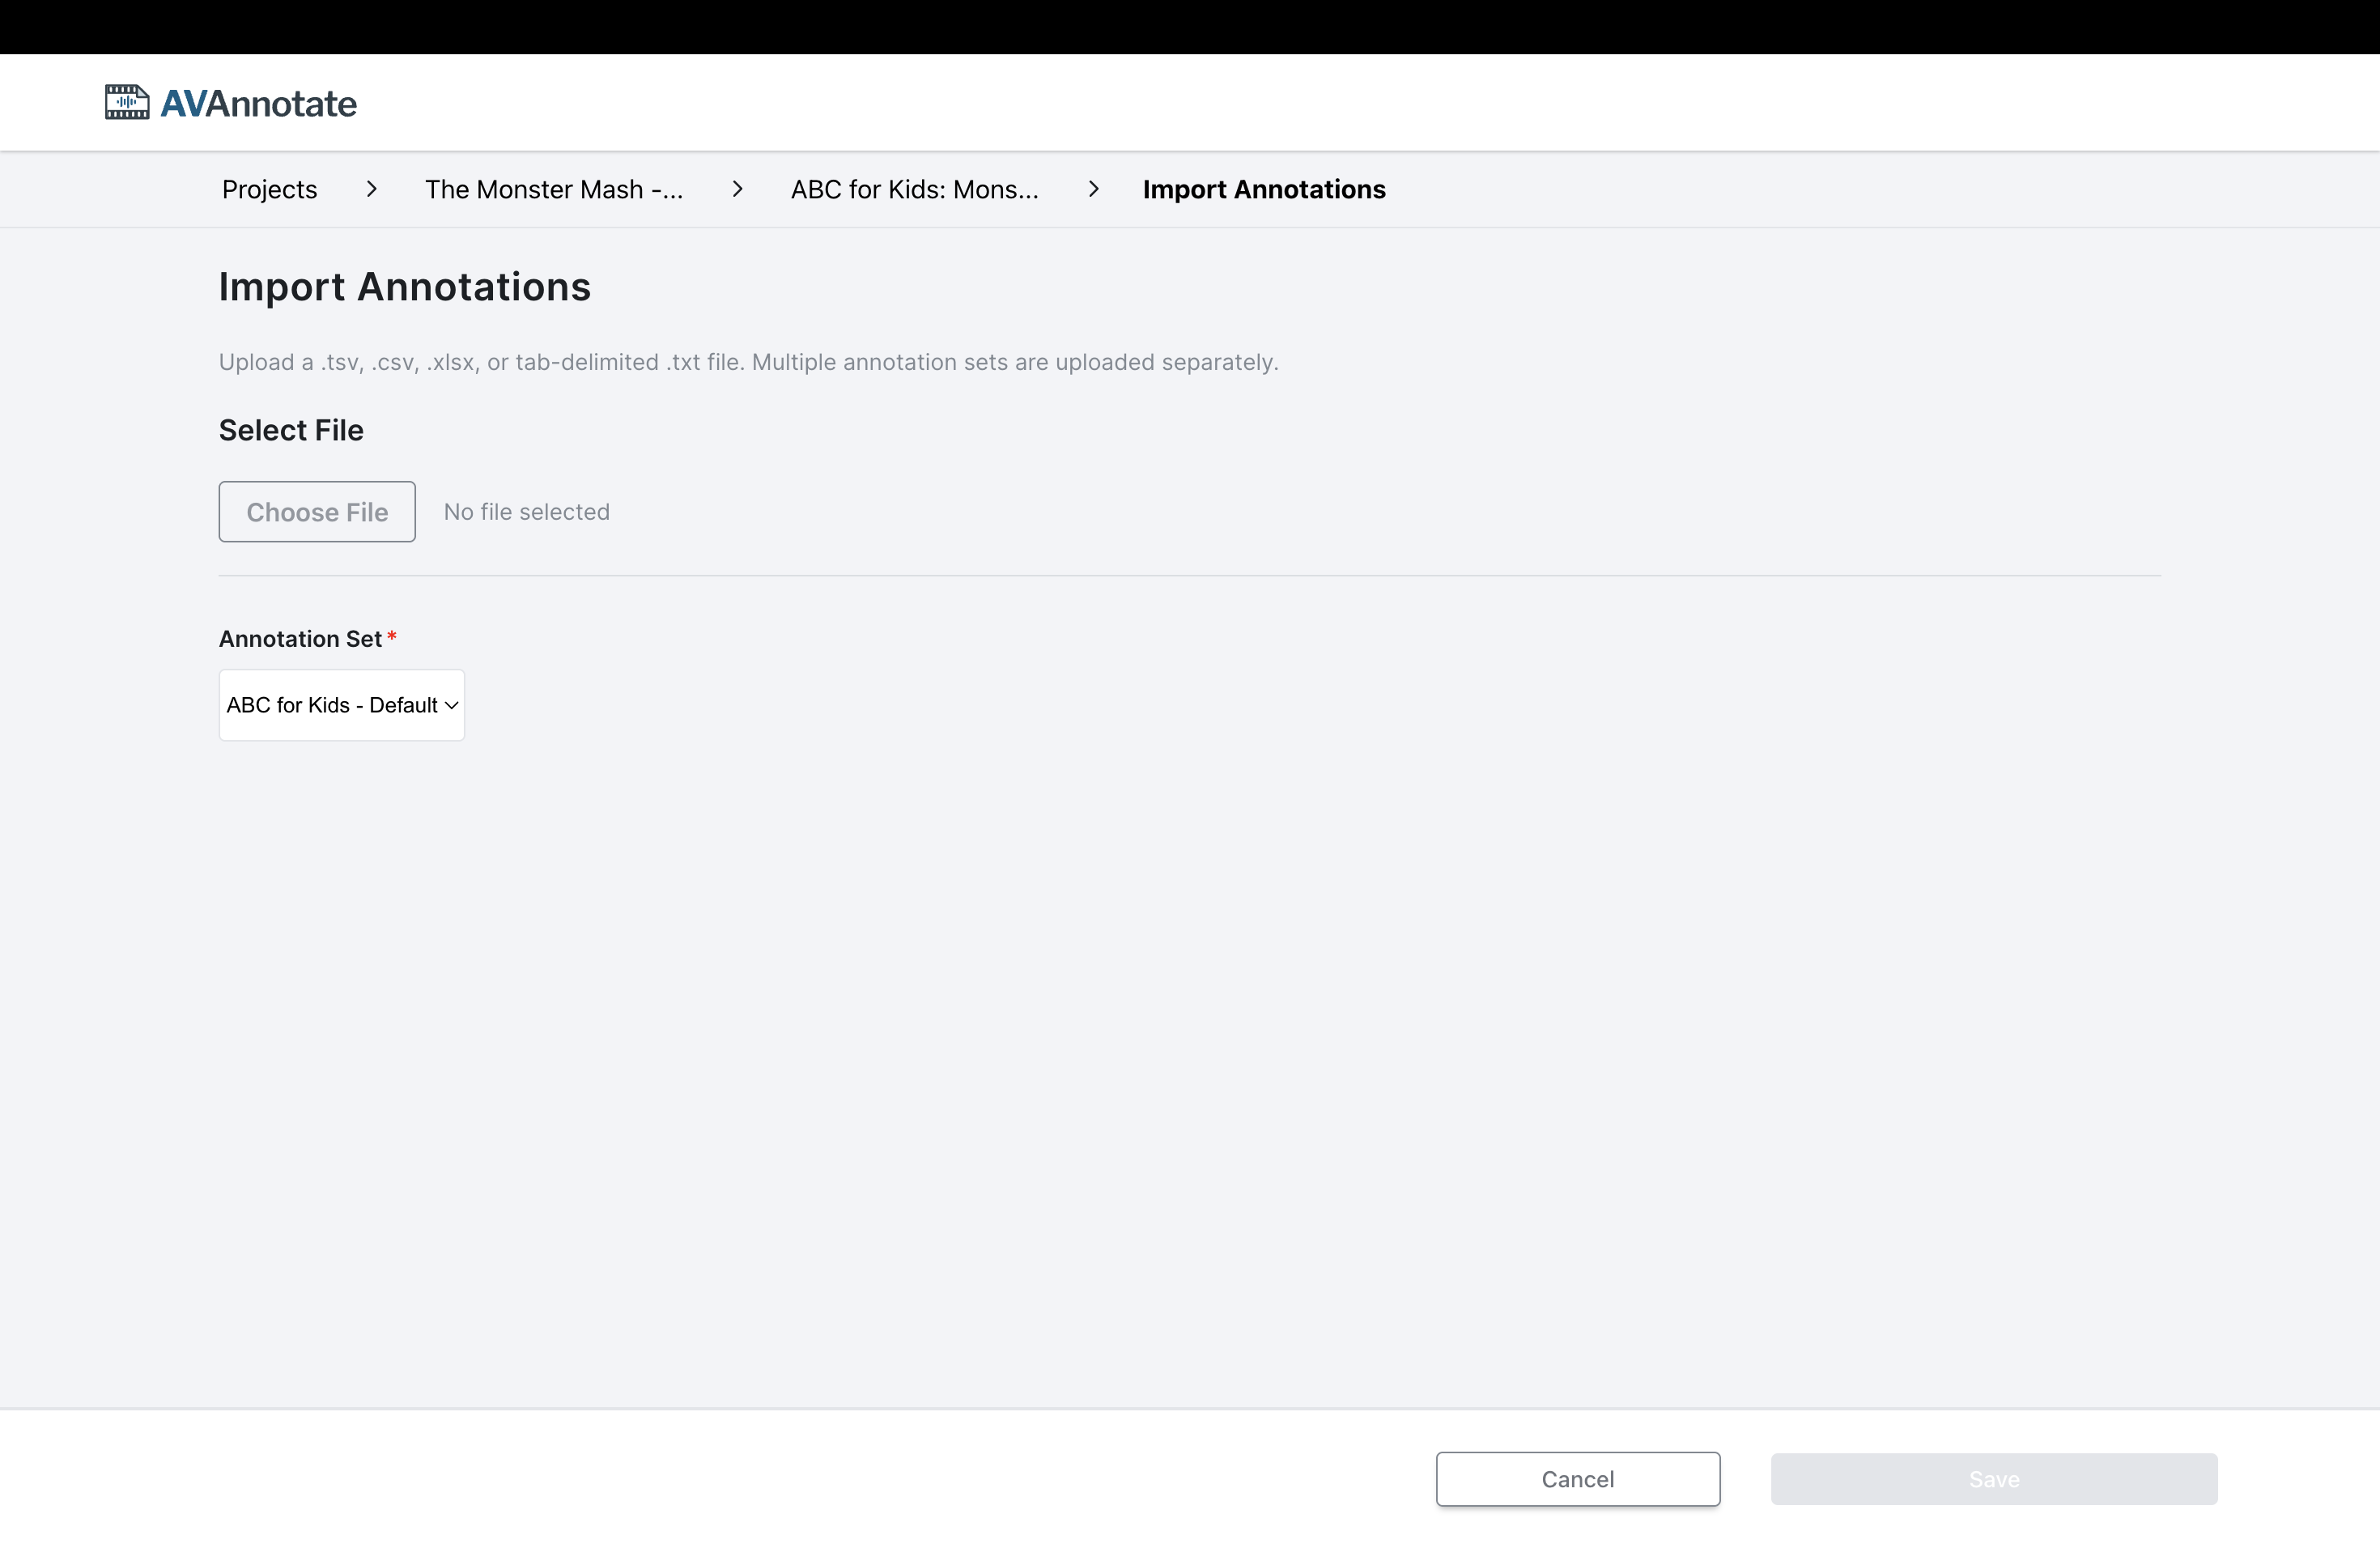The image size is (2380, 1548).
Task: Click the Select File section heading
Action: 291,430
